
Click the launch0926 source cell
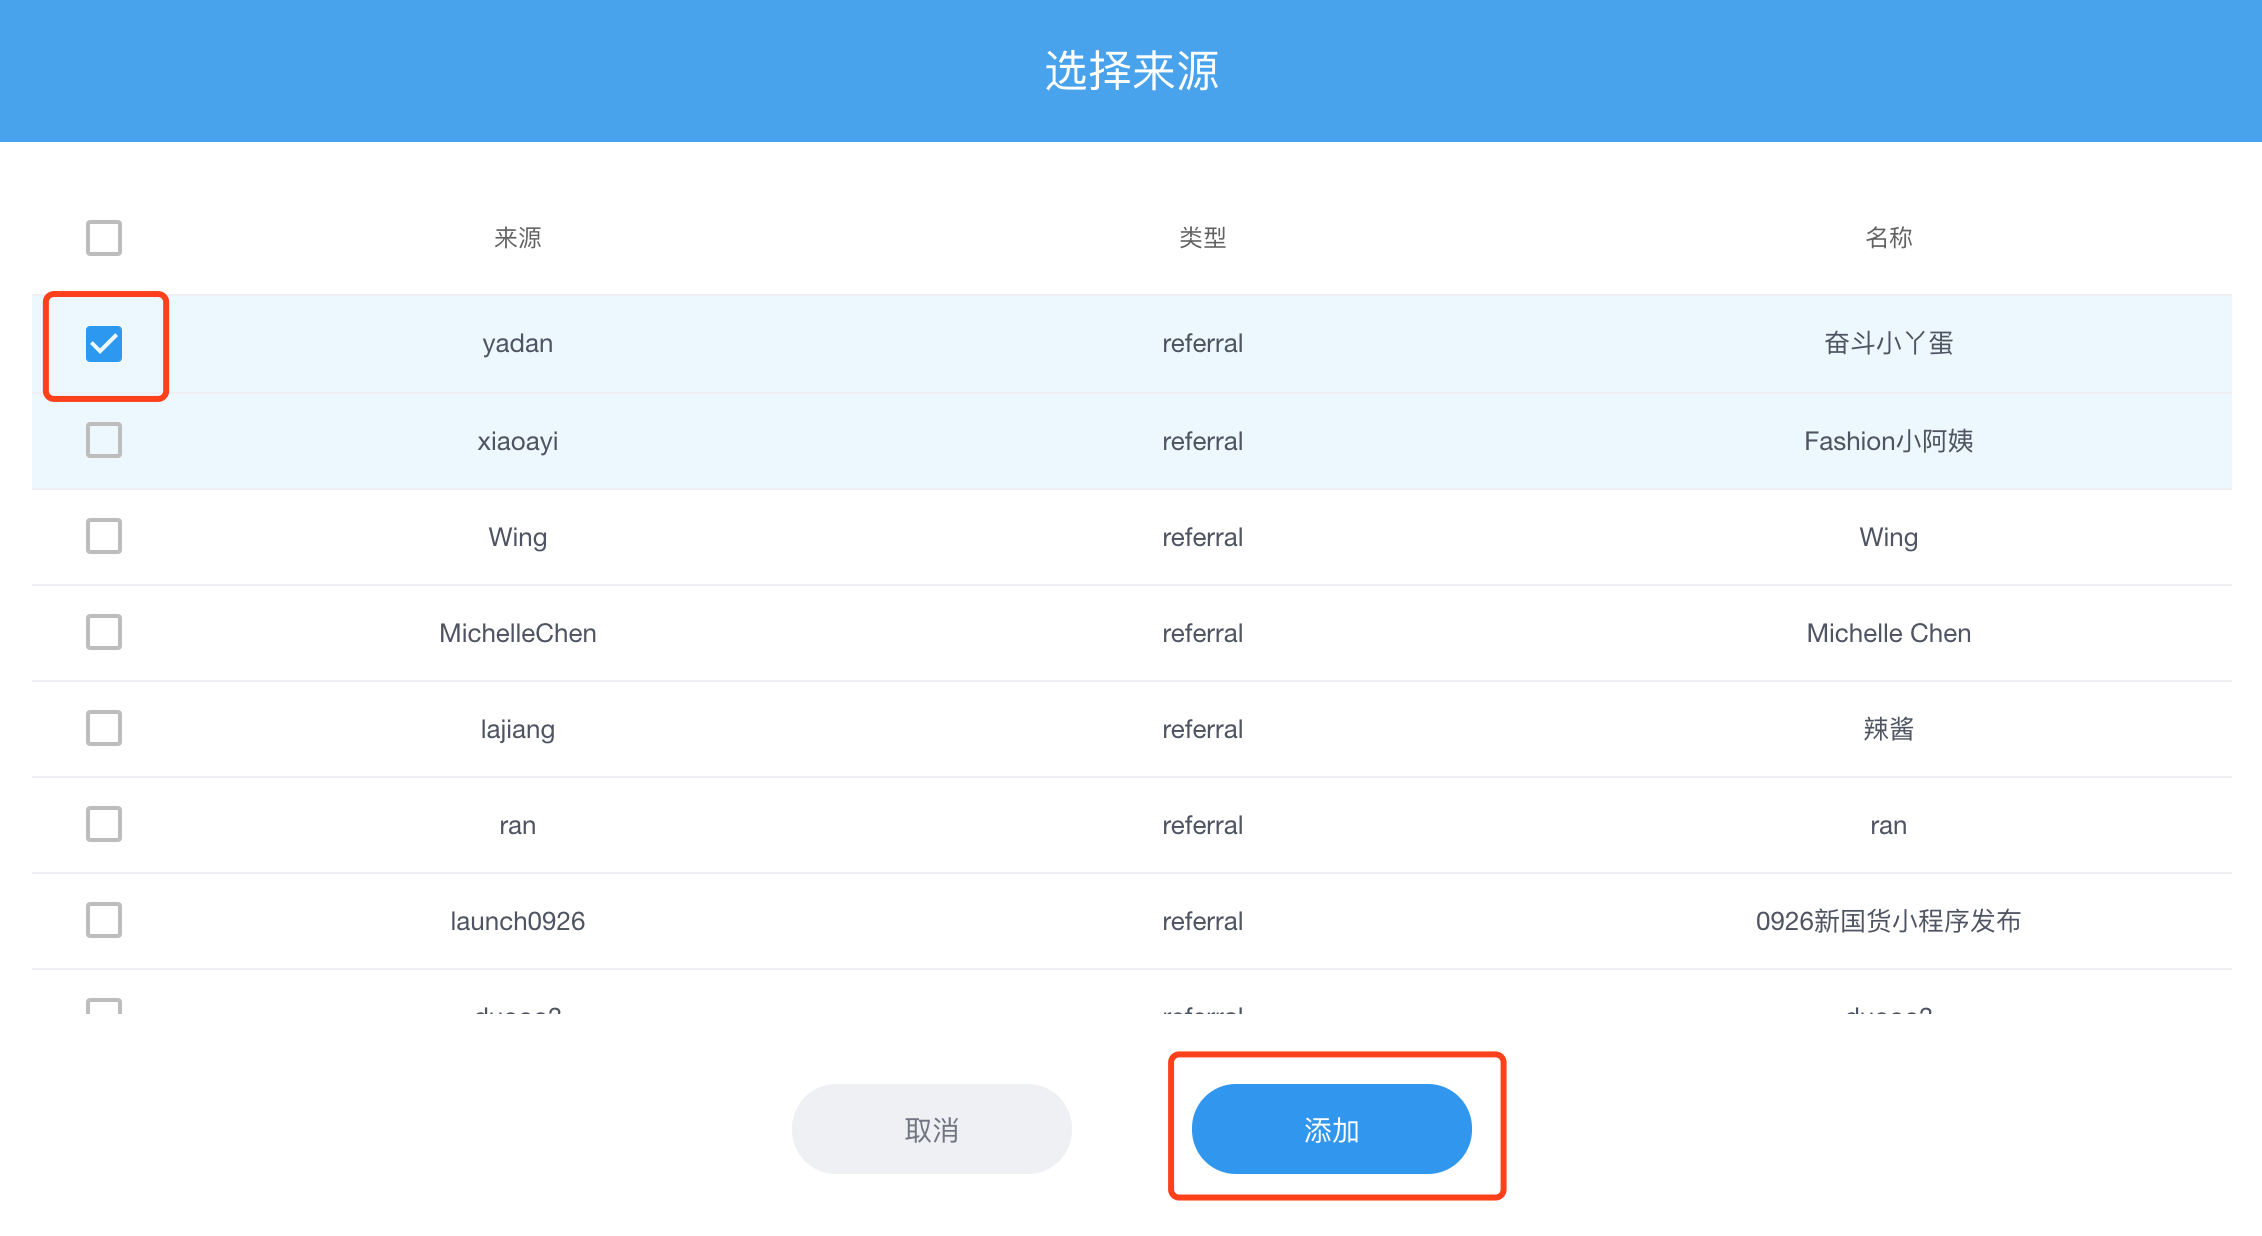(518, 921)
